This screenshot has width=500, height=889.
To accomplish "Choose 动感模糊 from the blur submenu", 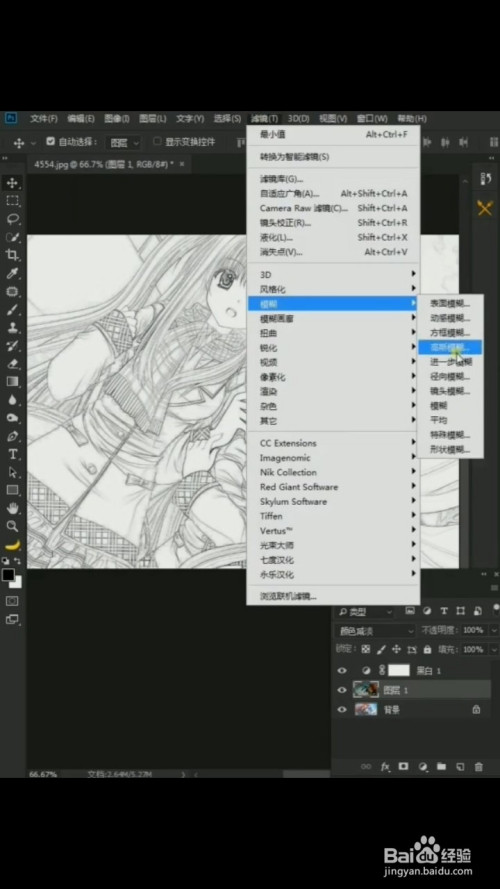I will click(x=450, y=318).
